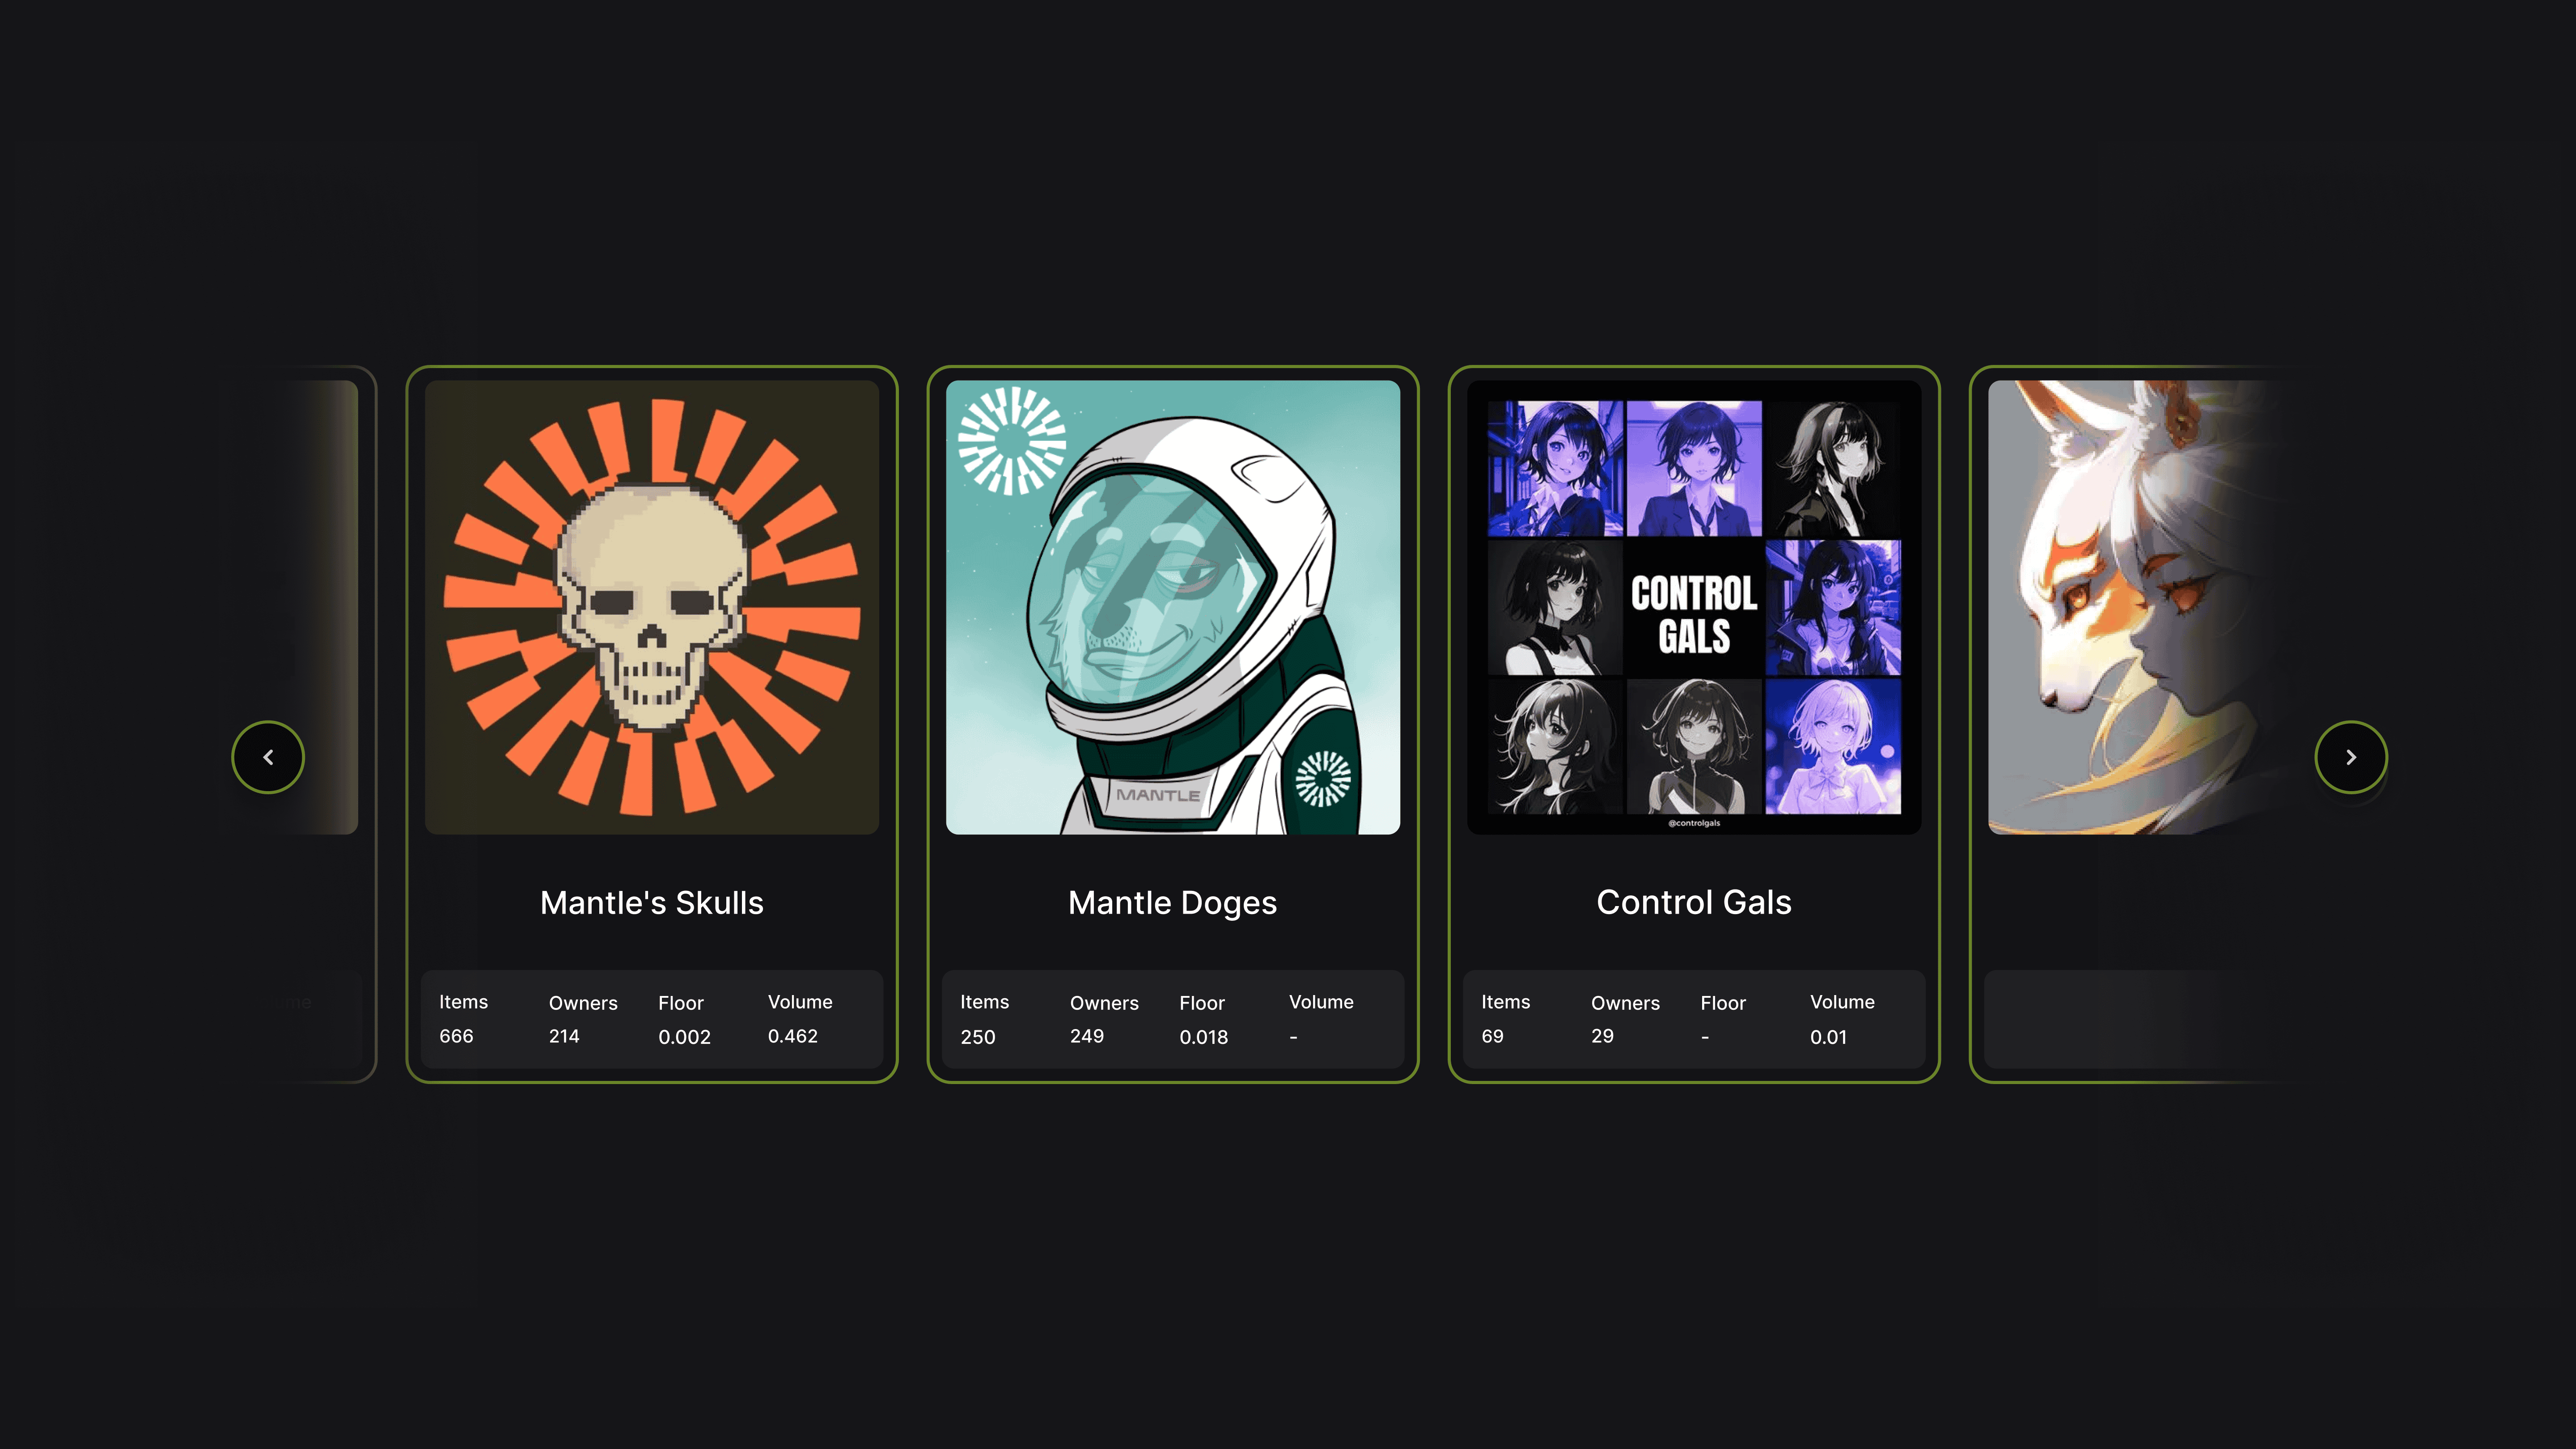This screenshot has height=1449, width=2576.
Task: Open the Control Gals anime collage image
Action: click(x=1693, y=607)
